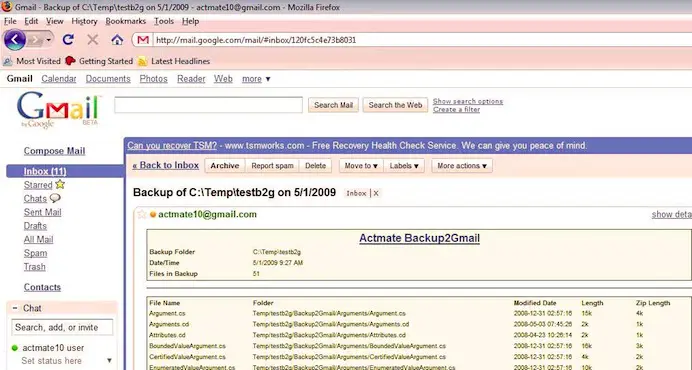
Task: Click the Report spam button
Action: [272, 166]
